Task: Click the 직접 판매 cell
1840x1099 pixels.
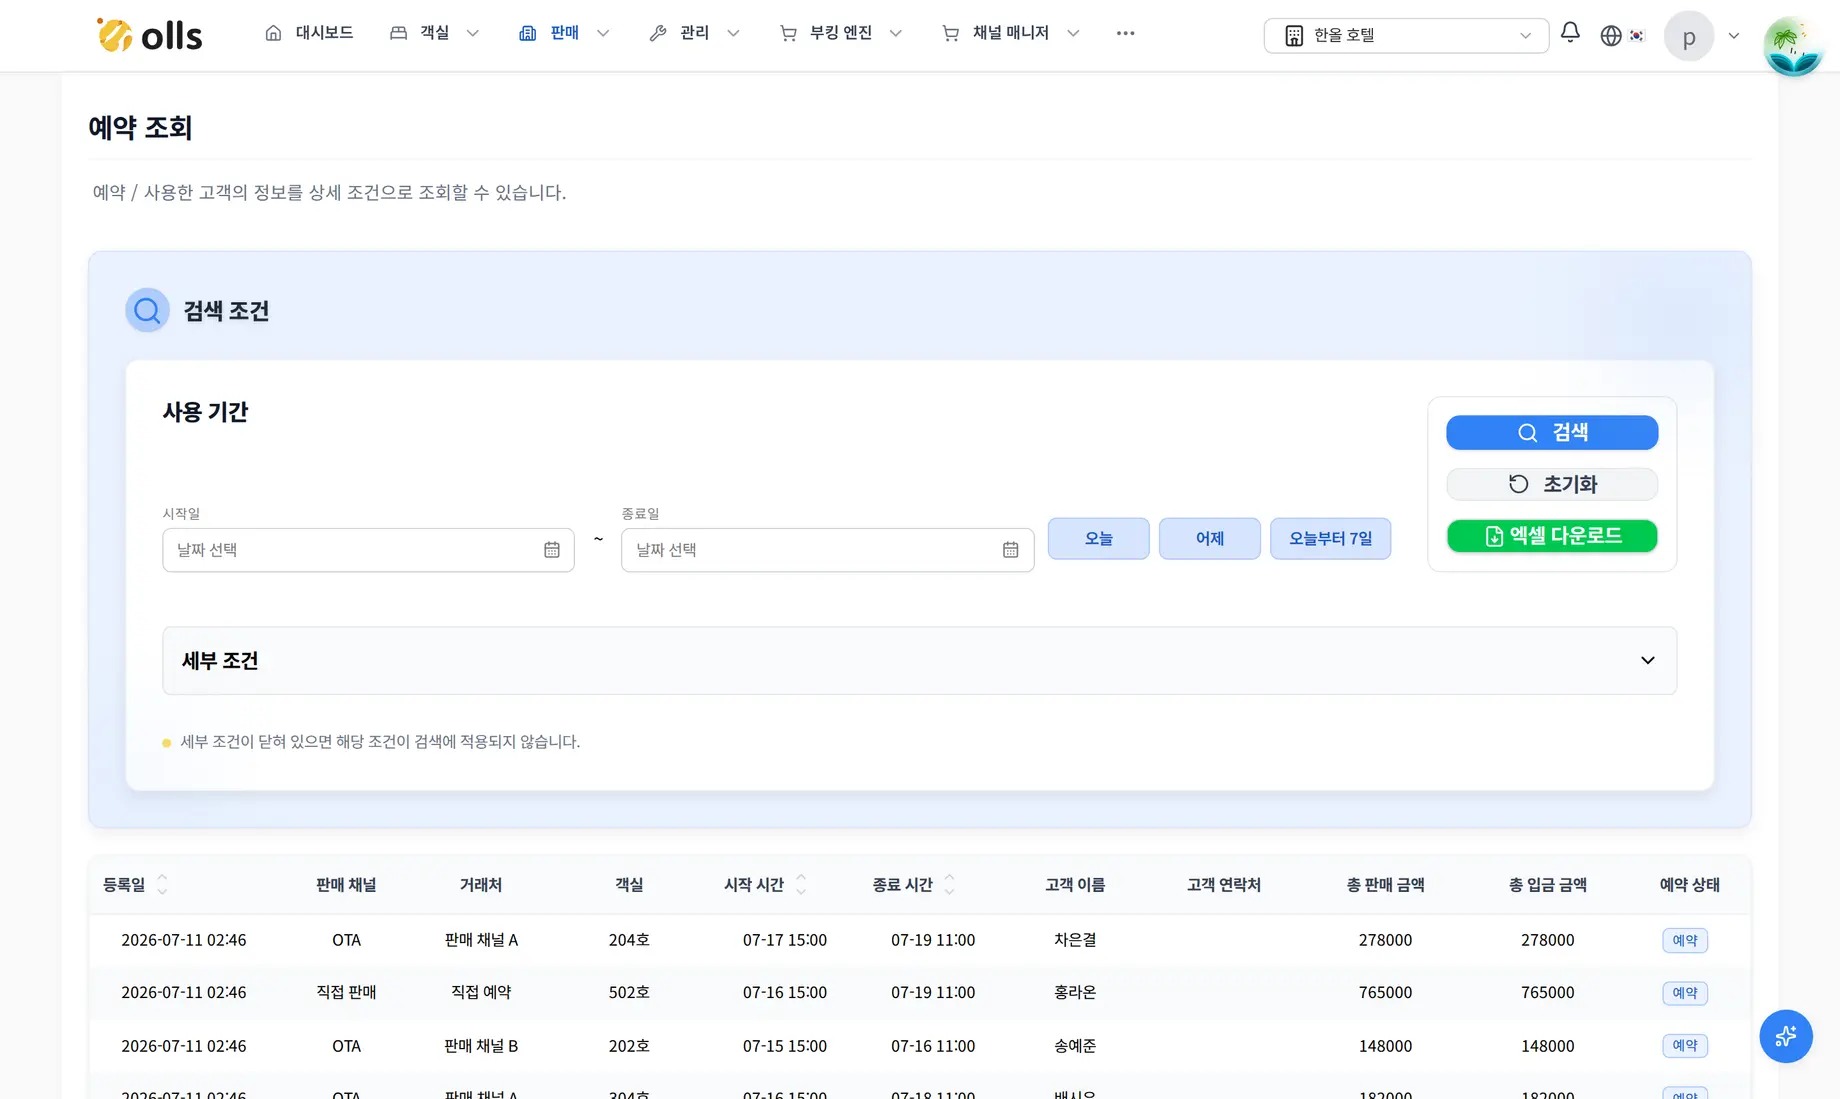Action: point(346,992)
